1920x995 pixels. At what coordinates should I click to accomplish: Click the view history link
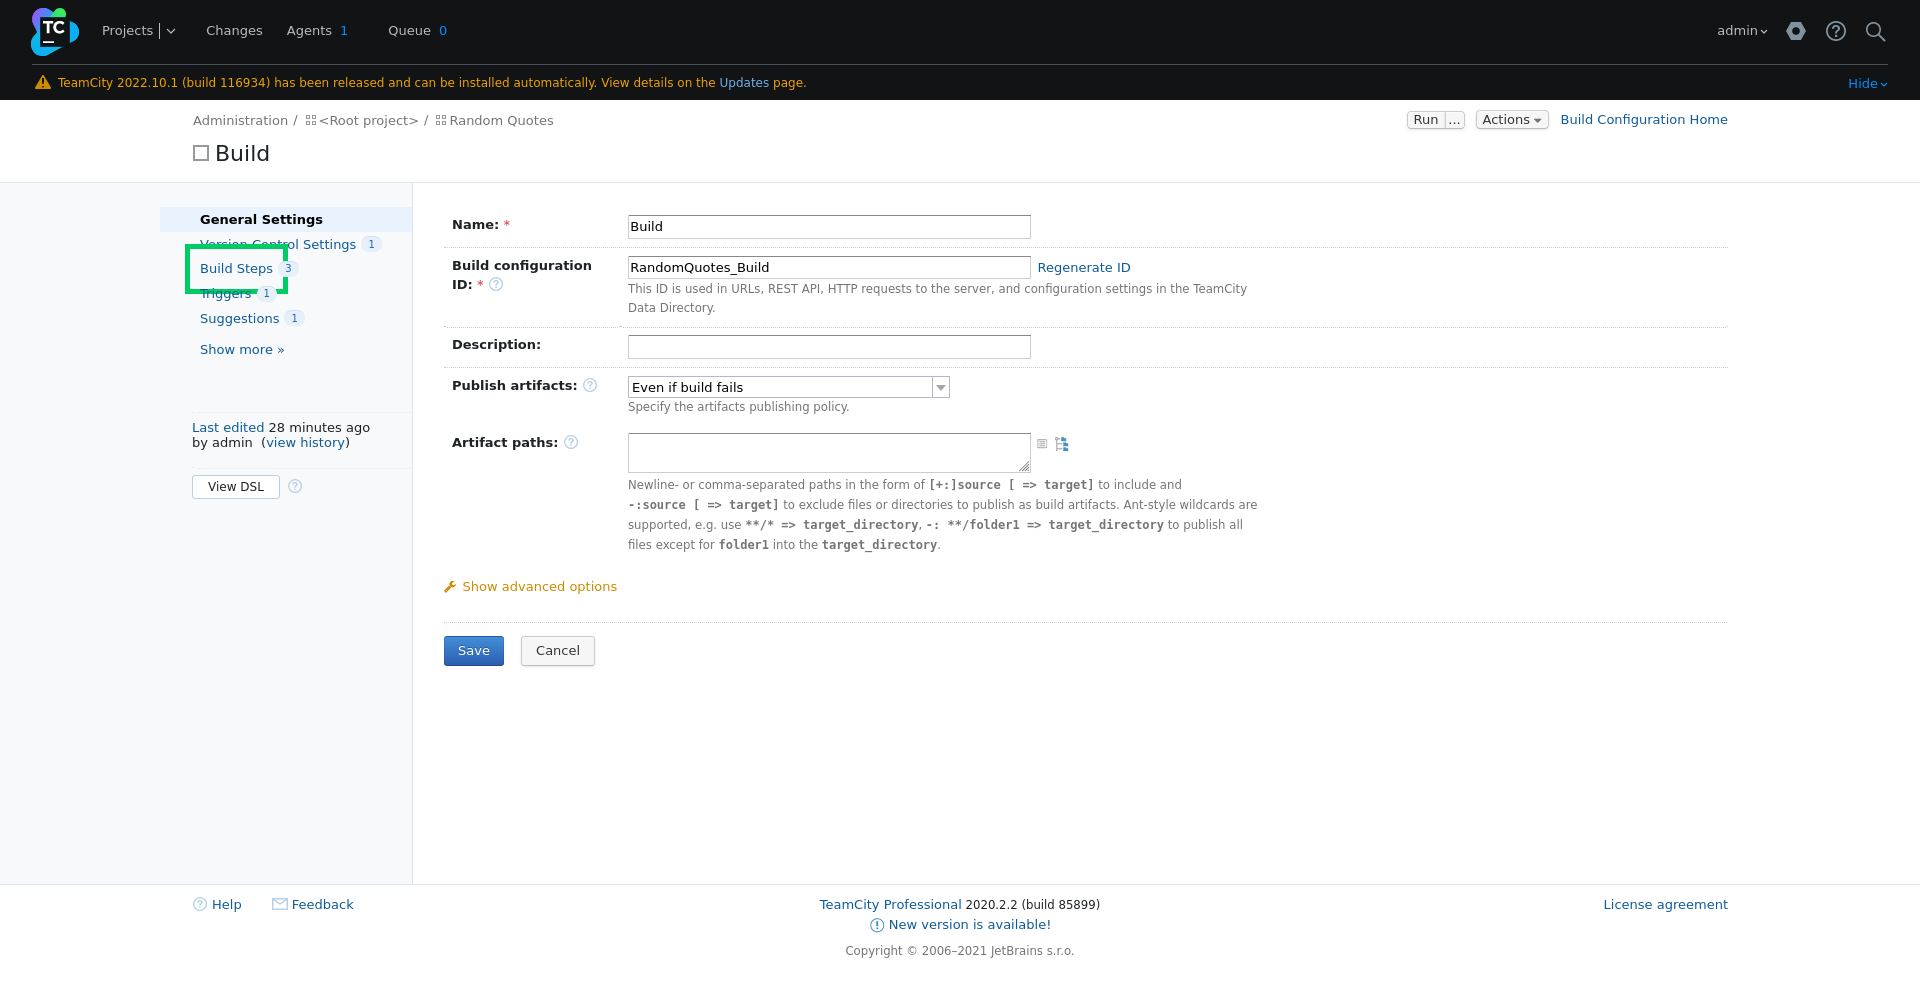pyautogui.click(x=306, y=443)
